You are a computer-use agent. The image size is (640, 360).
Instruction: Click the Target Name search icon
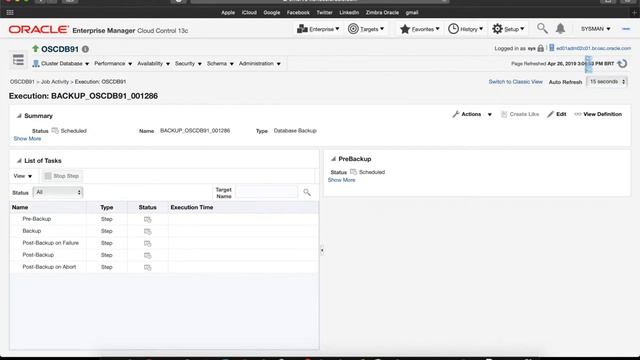[307, 192]
